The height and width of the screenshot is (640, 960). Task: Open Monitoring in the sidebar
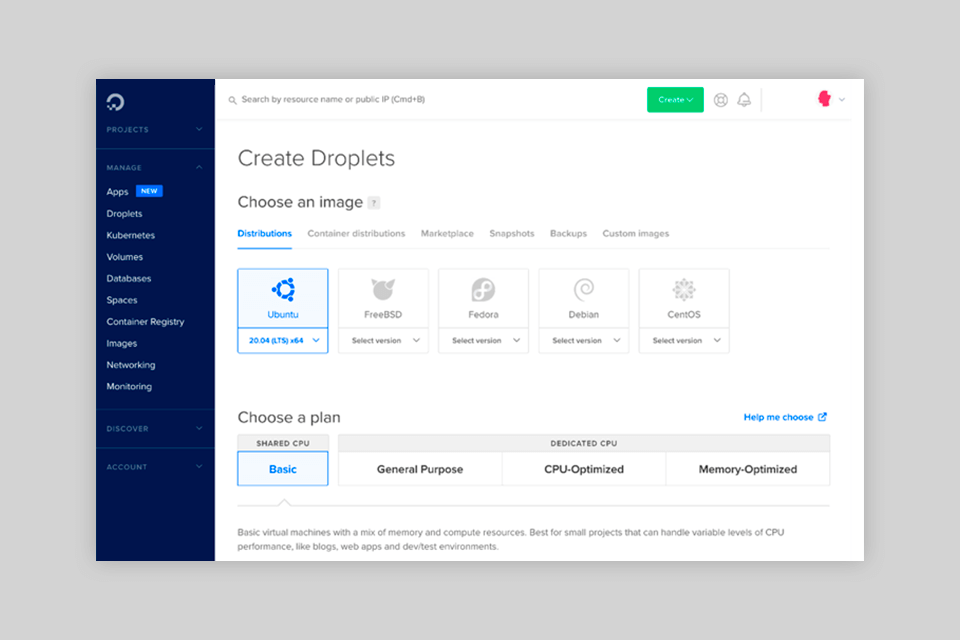(129, 386)
